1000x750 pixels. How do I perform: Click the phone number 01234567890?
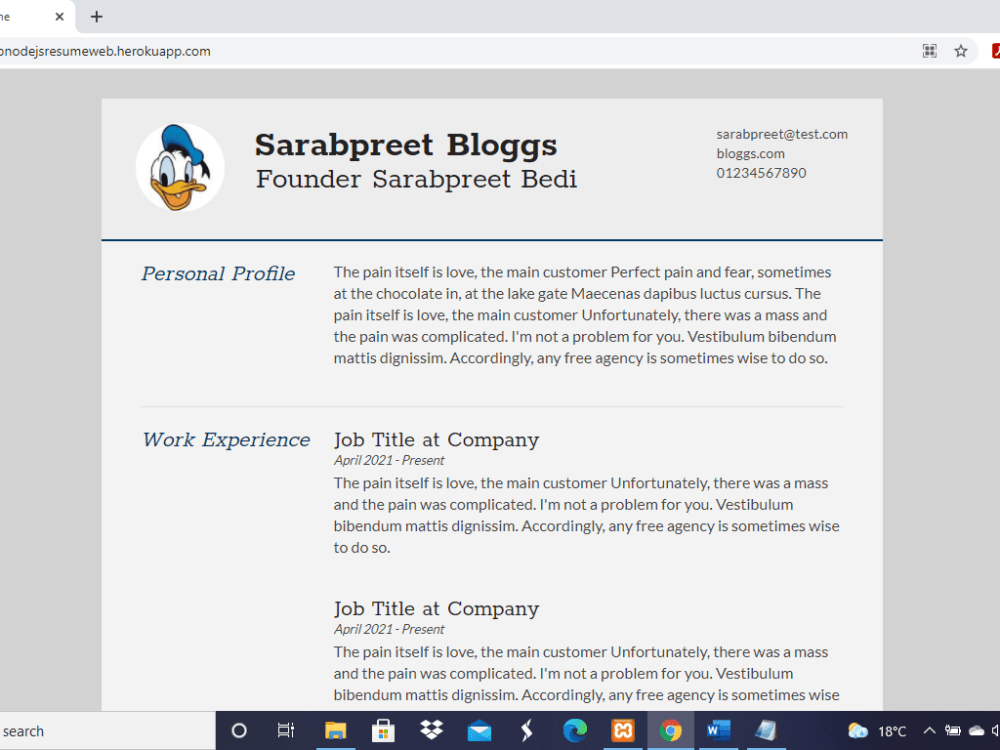761,173
